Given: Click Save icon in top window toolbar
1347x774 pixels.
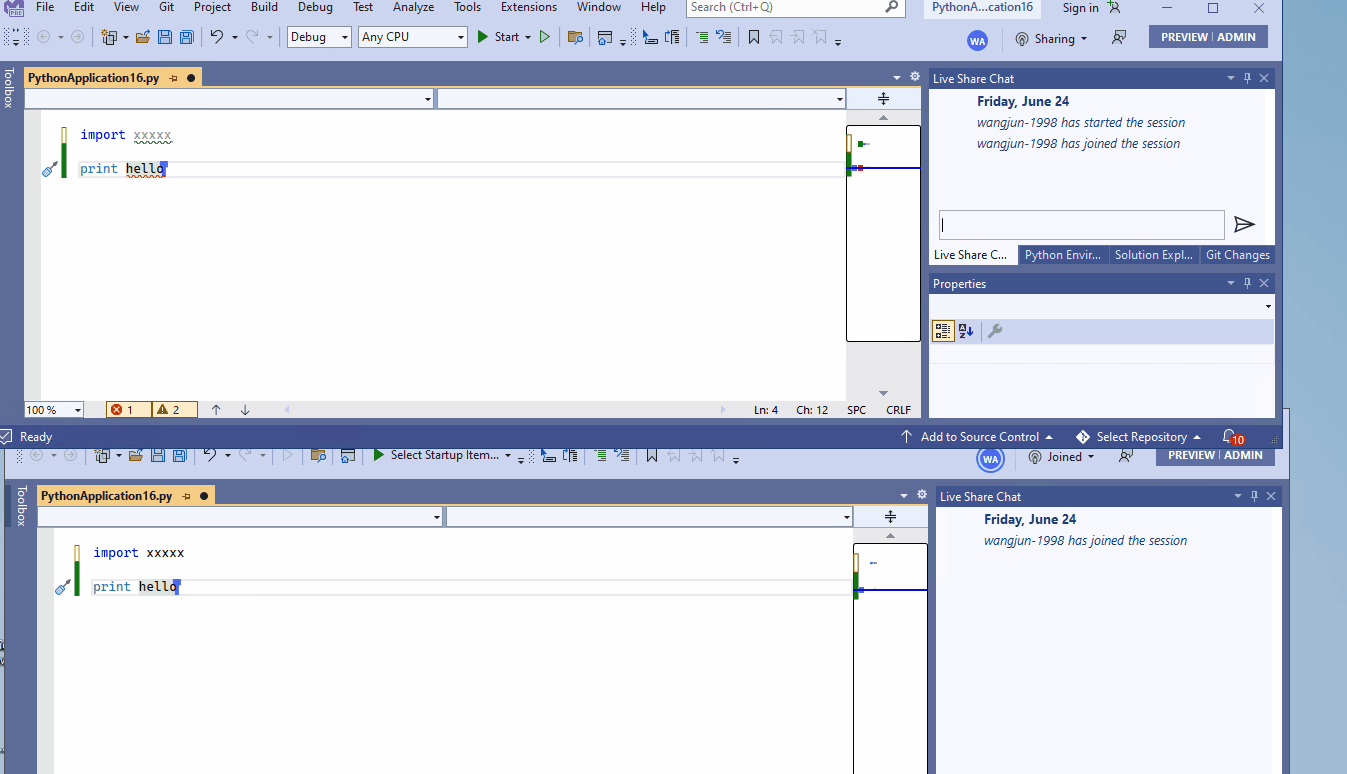Looking at the screenshot, I should (164, 37).
